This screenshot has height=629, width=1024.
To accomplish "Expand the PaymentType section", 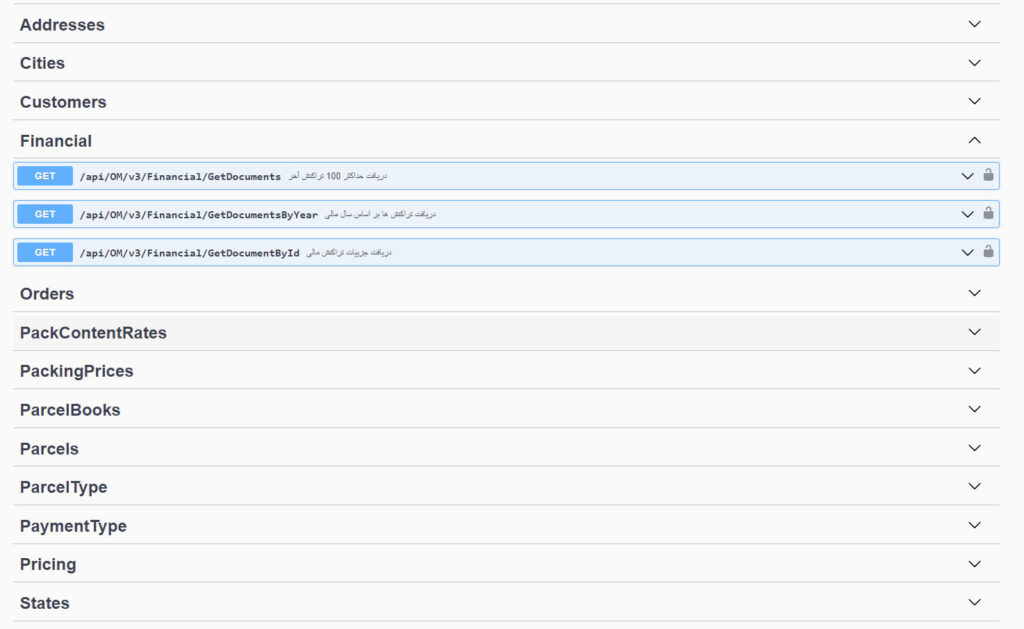I will pos(974,525).
